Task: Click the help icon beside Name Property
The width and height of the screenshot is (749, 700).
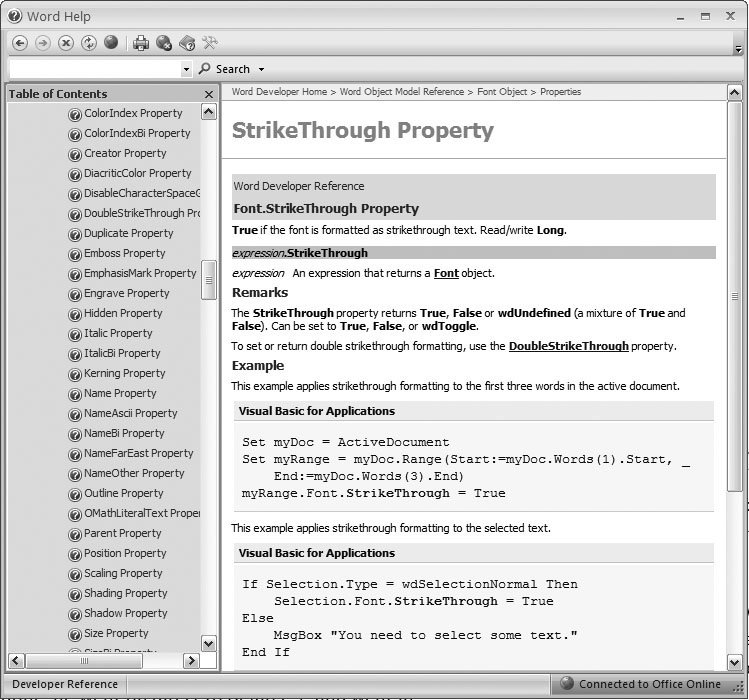Action: click(75, 395)
